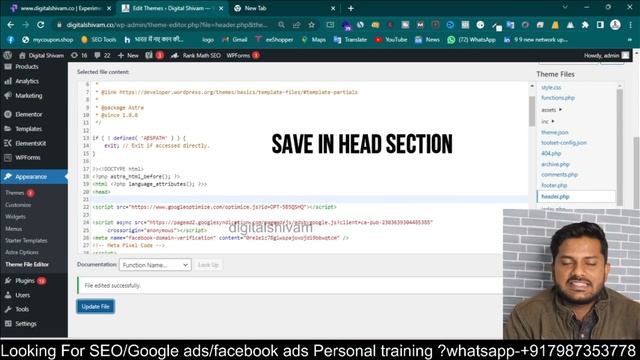This screenshot has width=640, height=360.
Task: Open the Howdy, admin account menu
Action: tap(607, 56)
